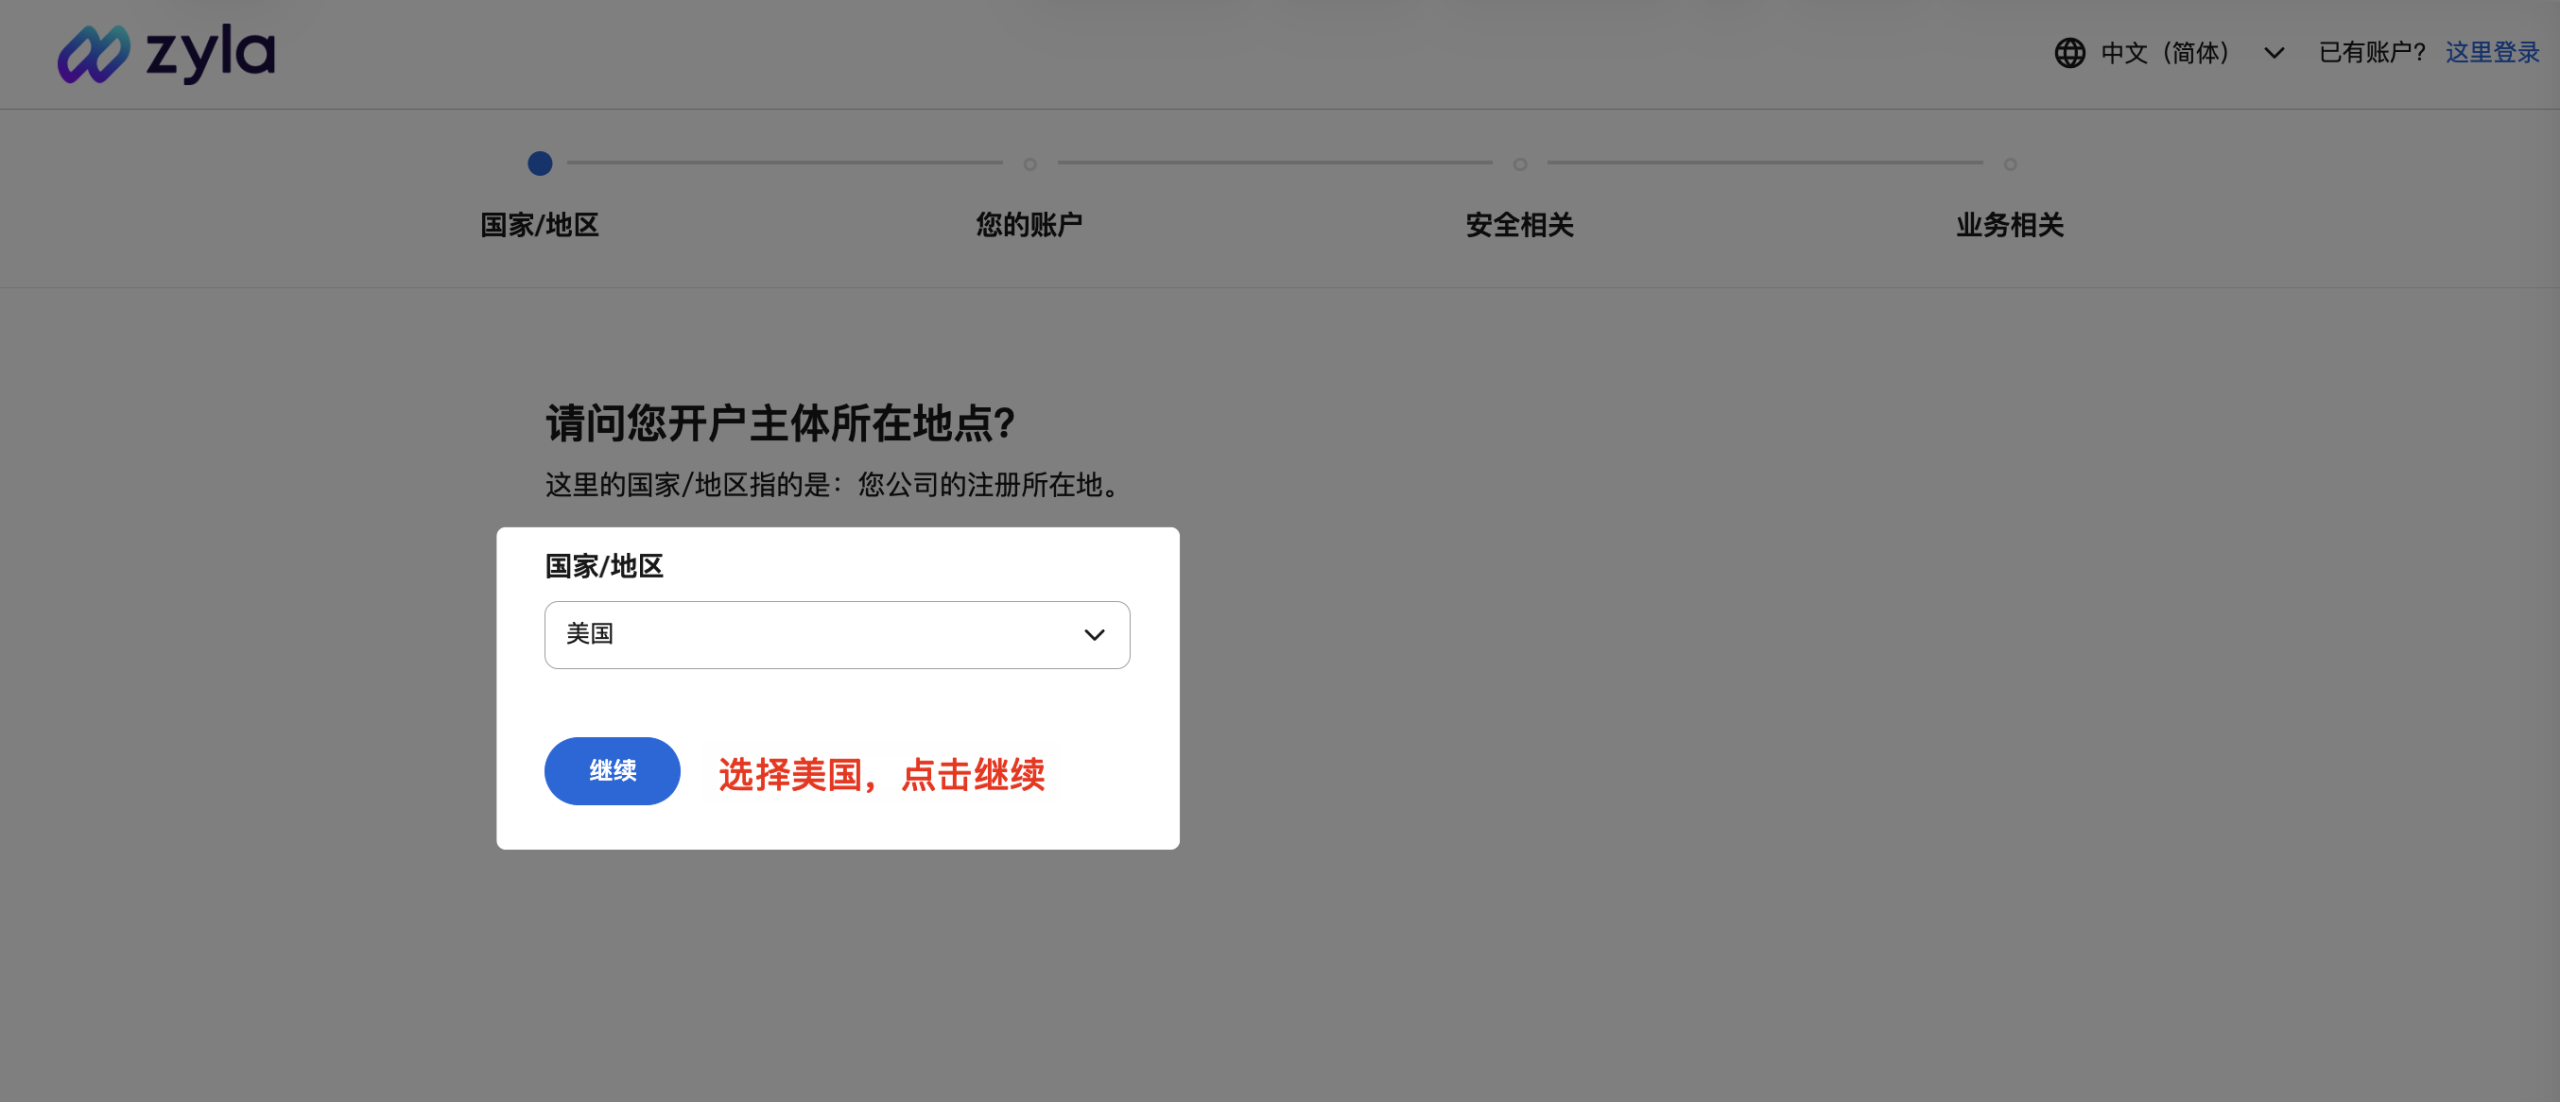Viewport: 2560px width, 1102px height.
Task: Click the progress bar between step circles
Action: 785,162
